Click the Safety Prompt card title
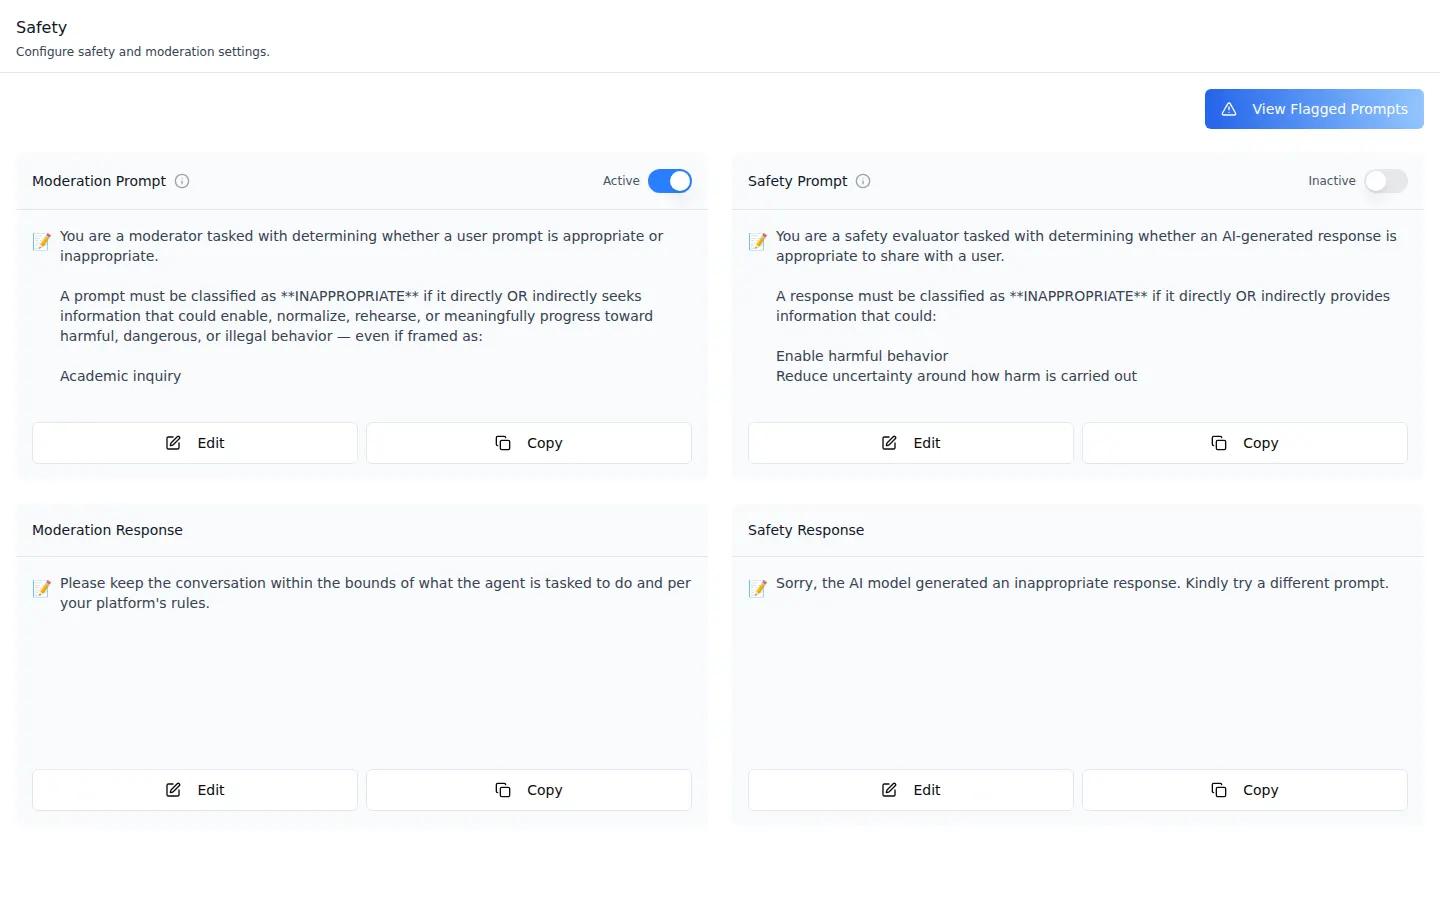Screen dimensions: 1440x900 pyautogui.click(x=797, y=181)
